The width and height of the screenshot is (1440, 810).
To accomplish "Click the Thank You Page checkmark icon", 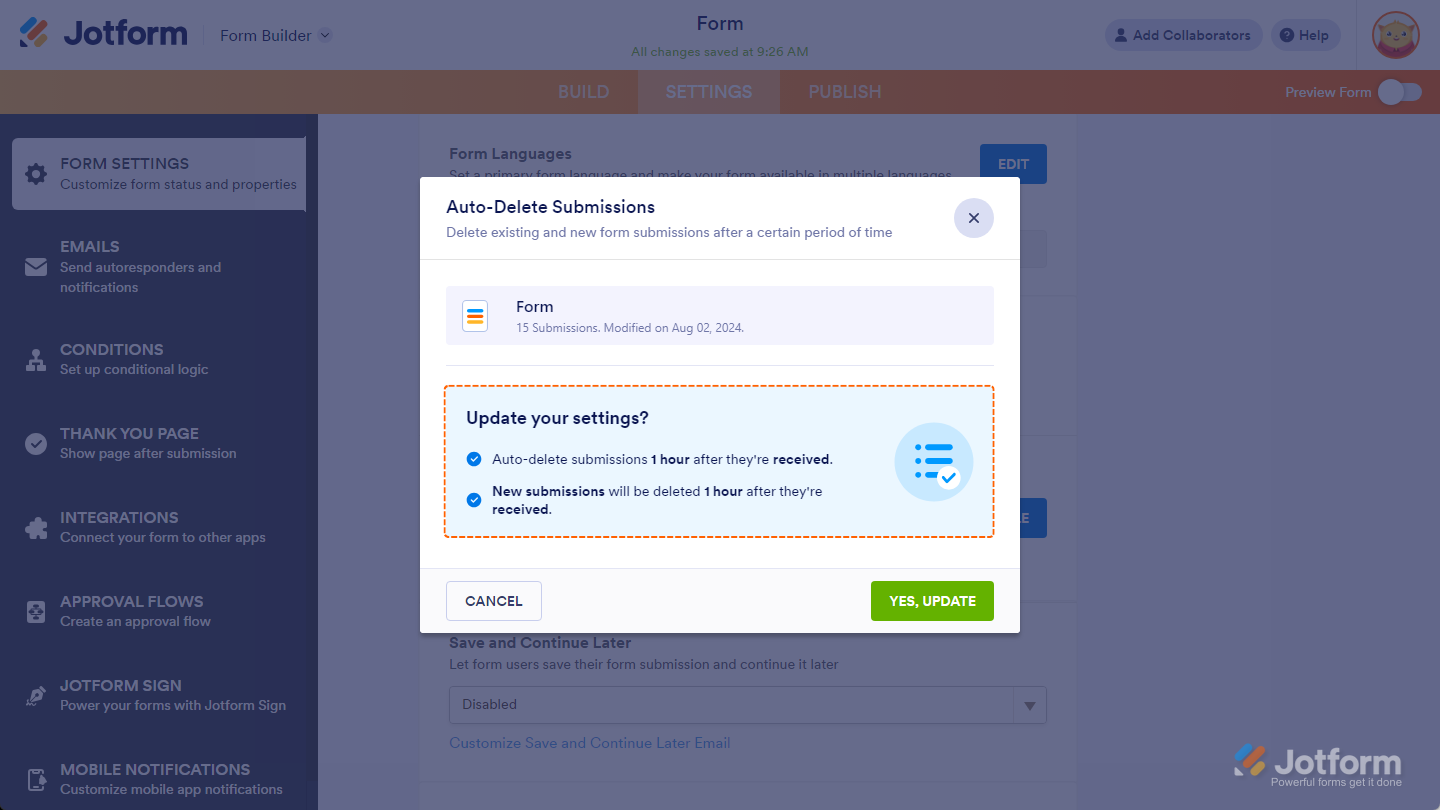I will pos(35,443).
